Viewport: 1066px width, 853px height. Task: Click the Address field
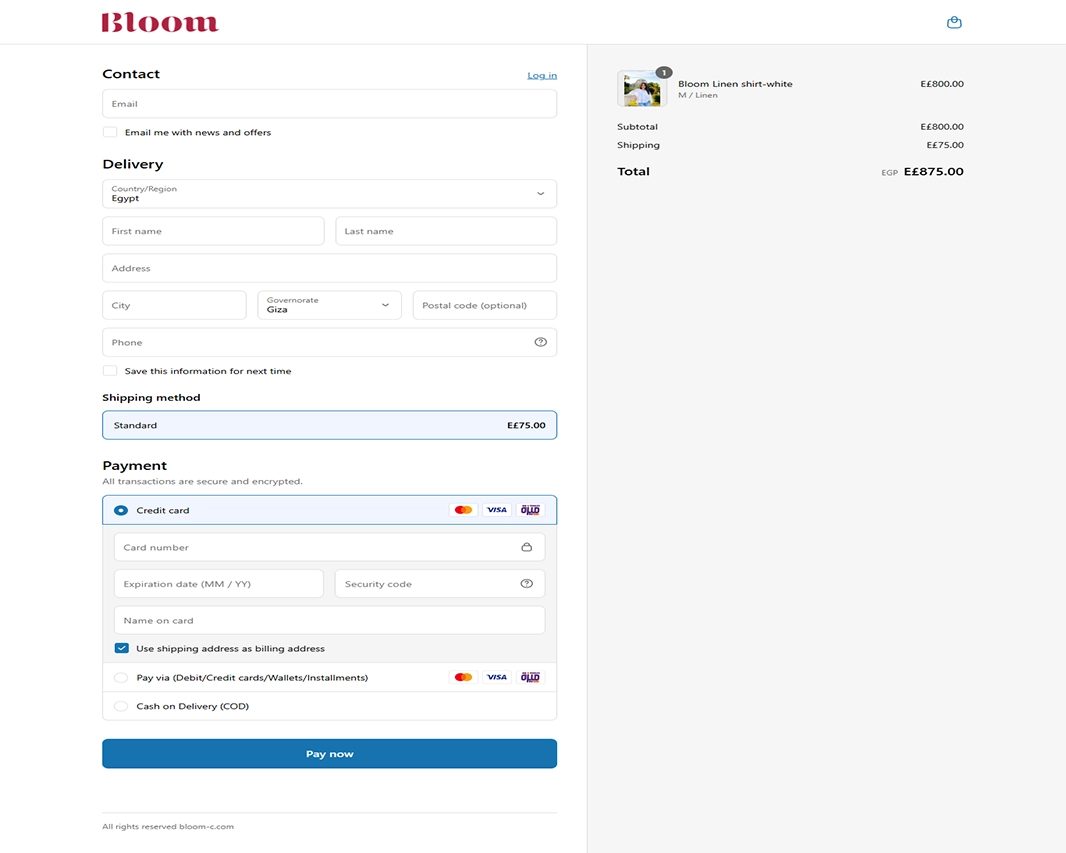(x=330, y=268)
